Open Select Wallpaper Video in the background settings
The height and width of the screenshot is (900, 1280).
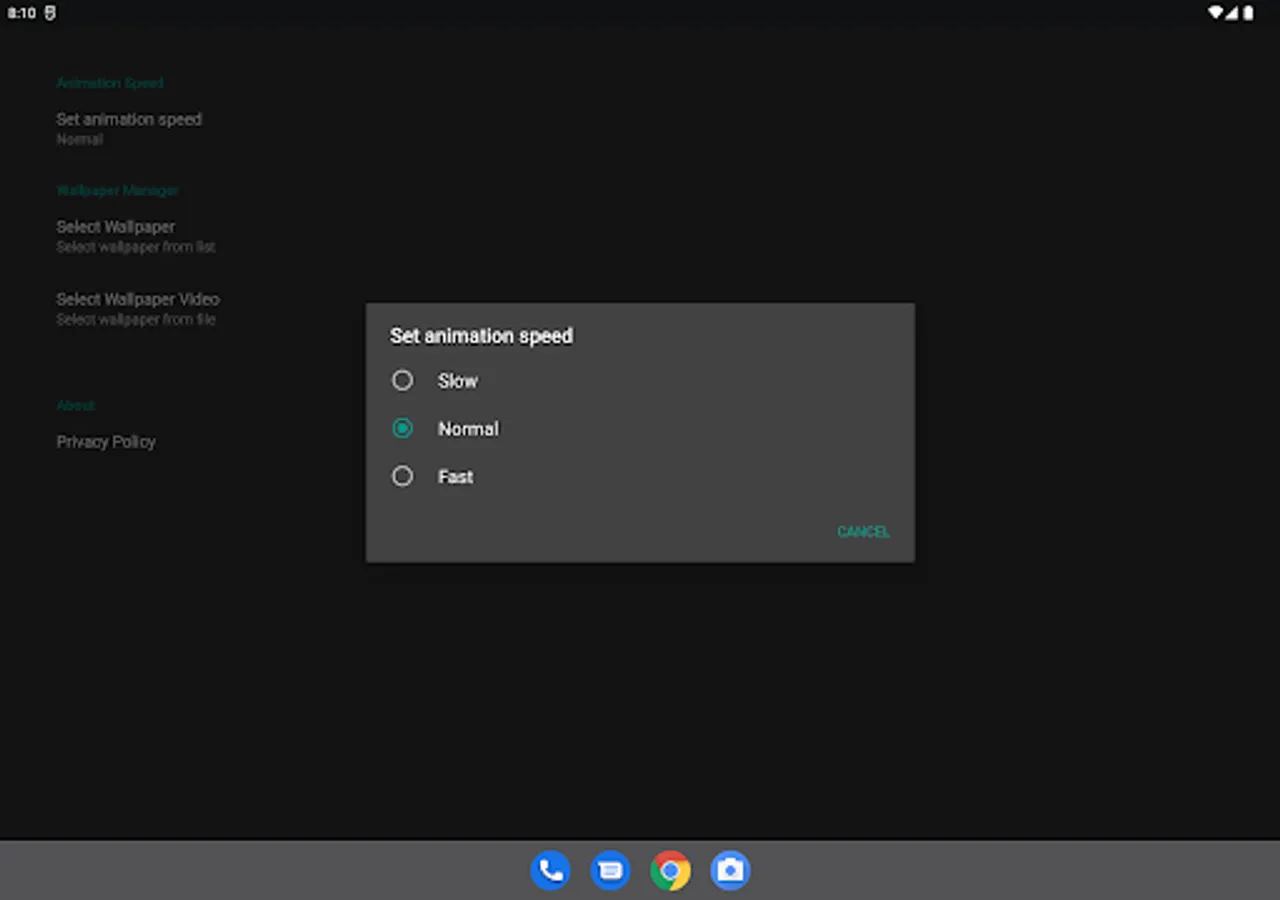point(138,308)
